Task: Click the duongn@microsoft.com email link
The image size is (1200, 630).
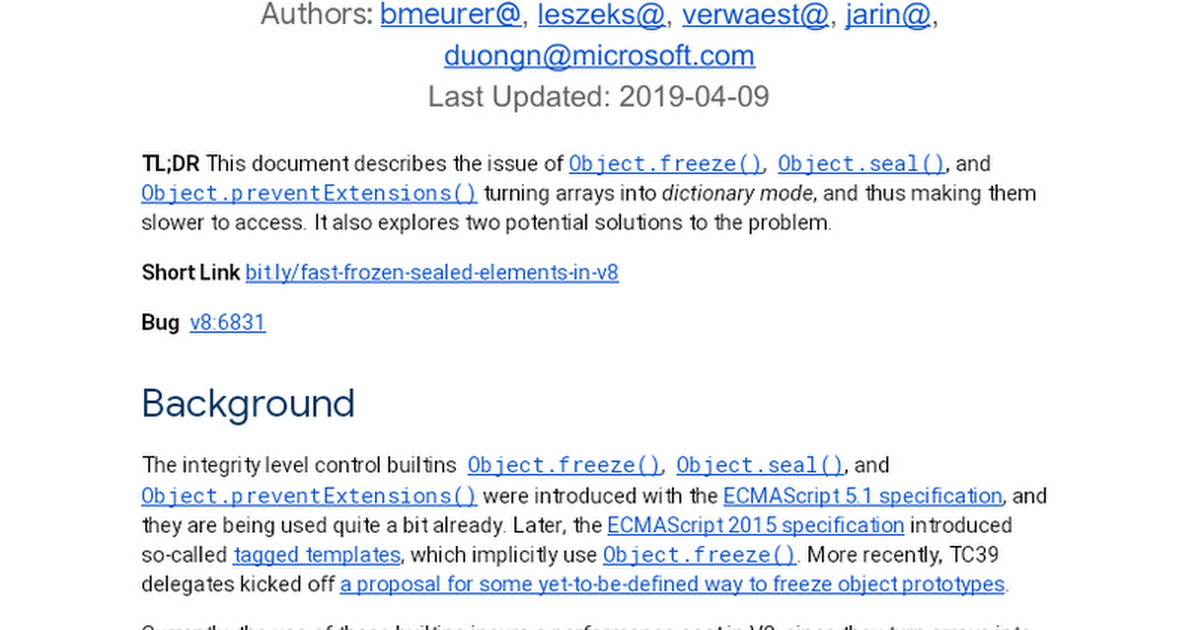Action: point(599,55)
